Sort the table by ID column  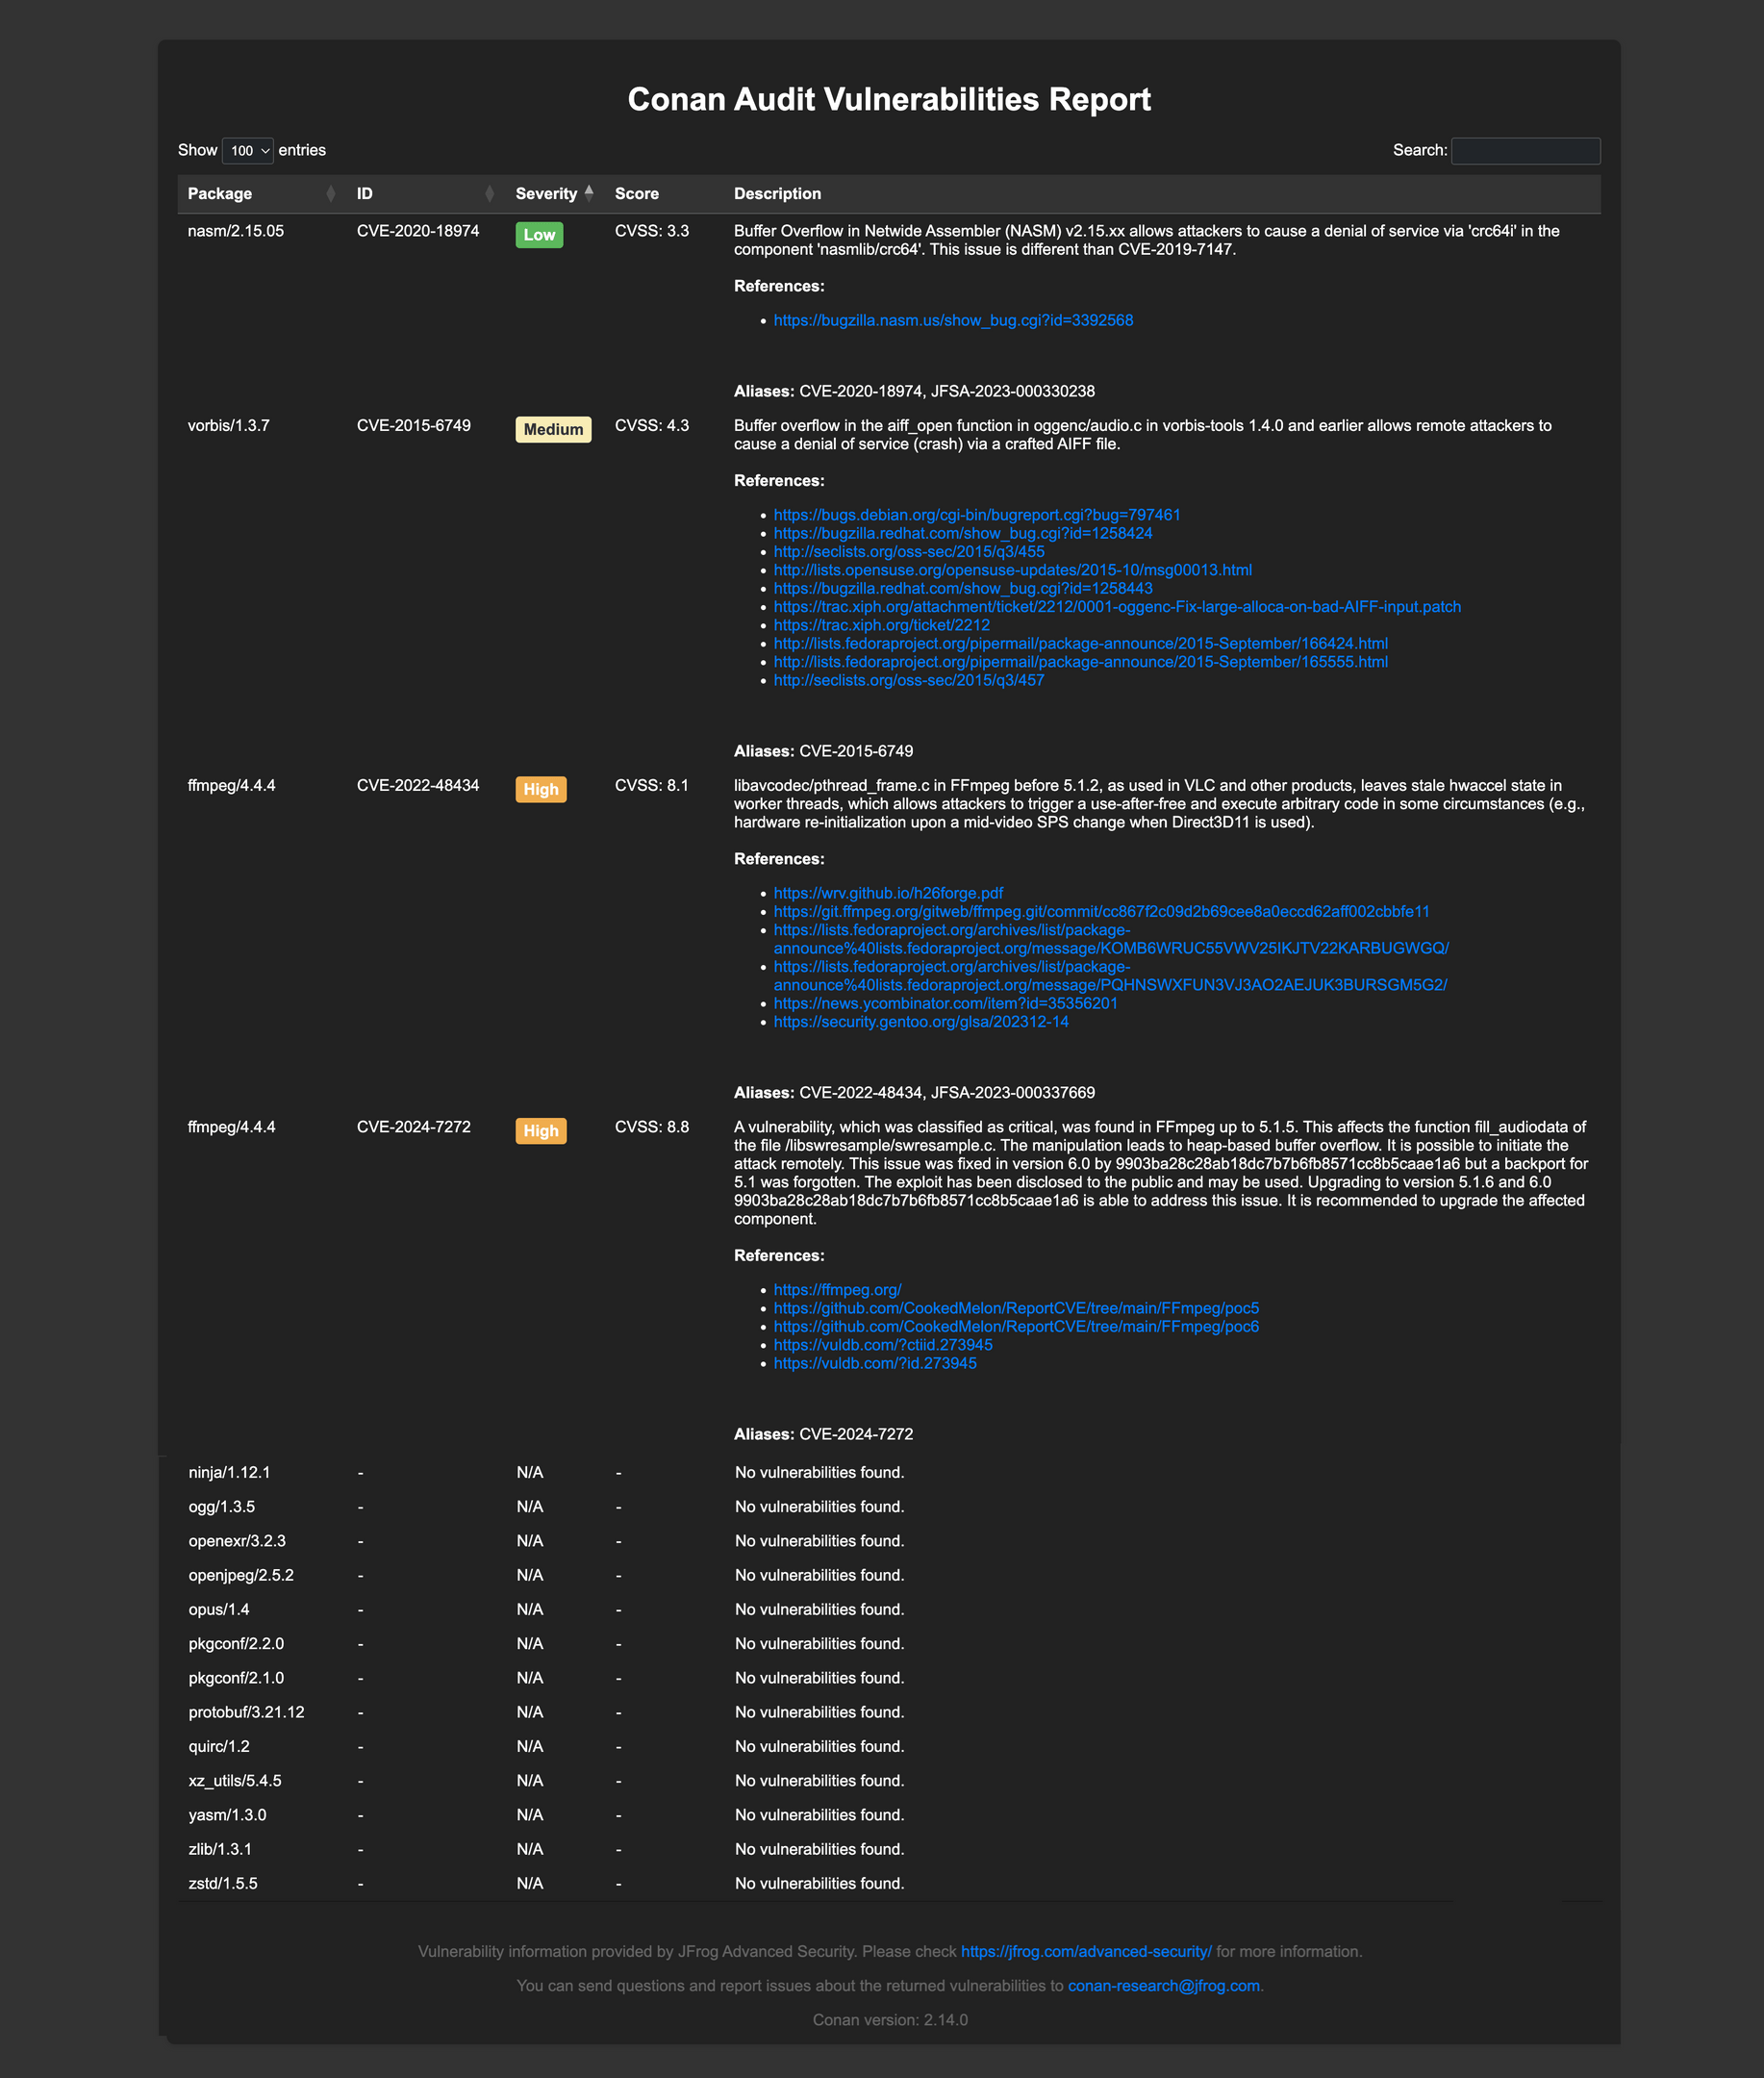click(x=425, y=194)
